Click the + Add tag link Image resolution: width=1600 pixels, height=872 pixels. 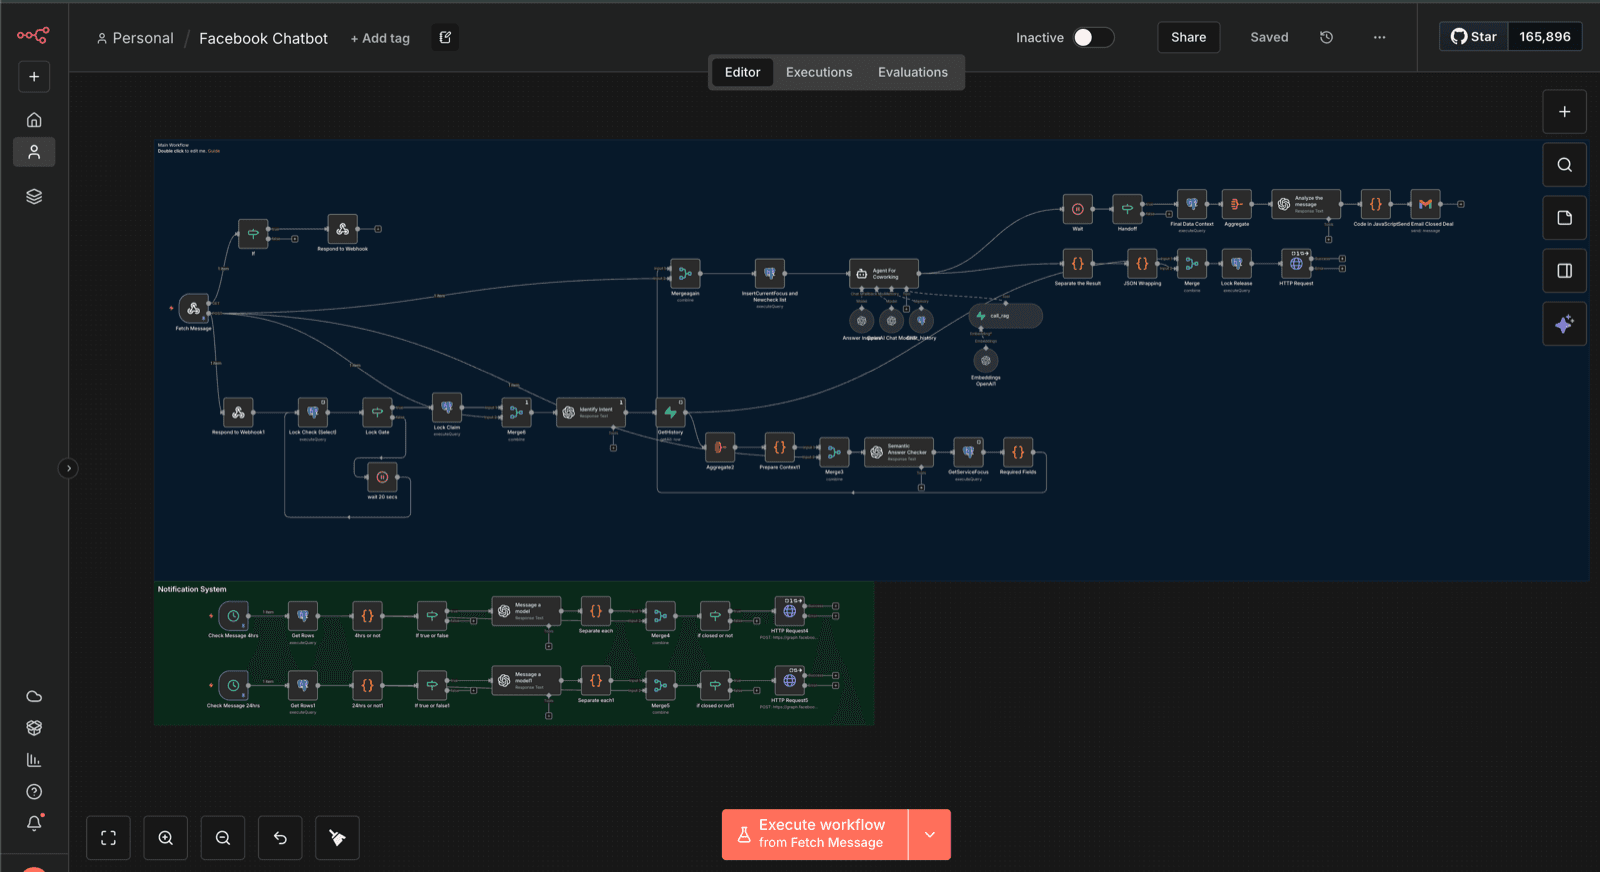pos(380,38)
